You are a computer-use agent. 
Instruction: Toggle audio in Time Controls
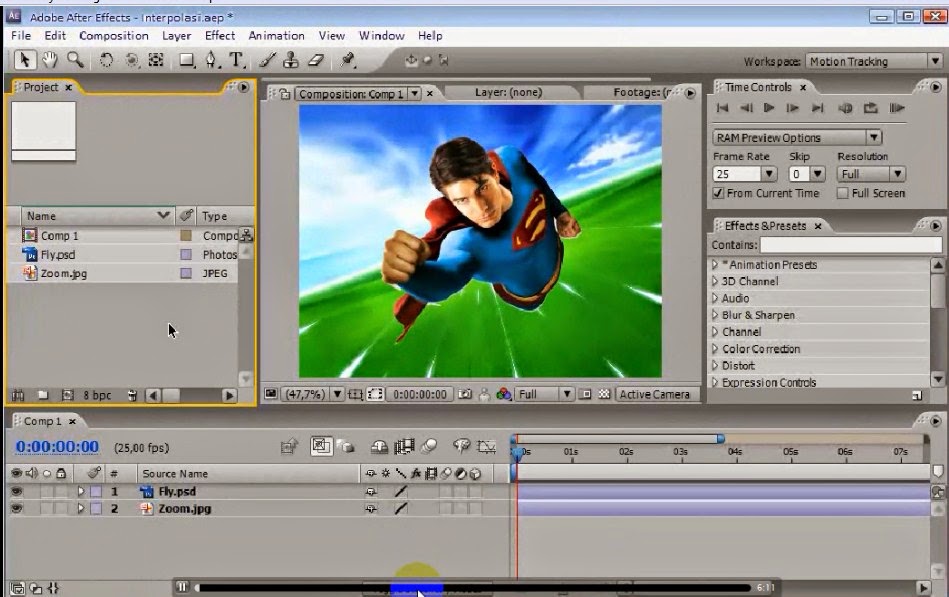pyautogui.click(x=845, y=108)
